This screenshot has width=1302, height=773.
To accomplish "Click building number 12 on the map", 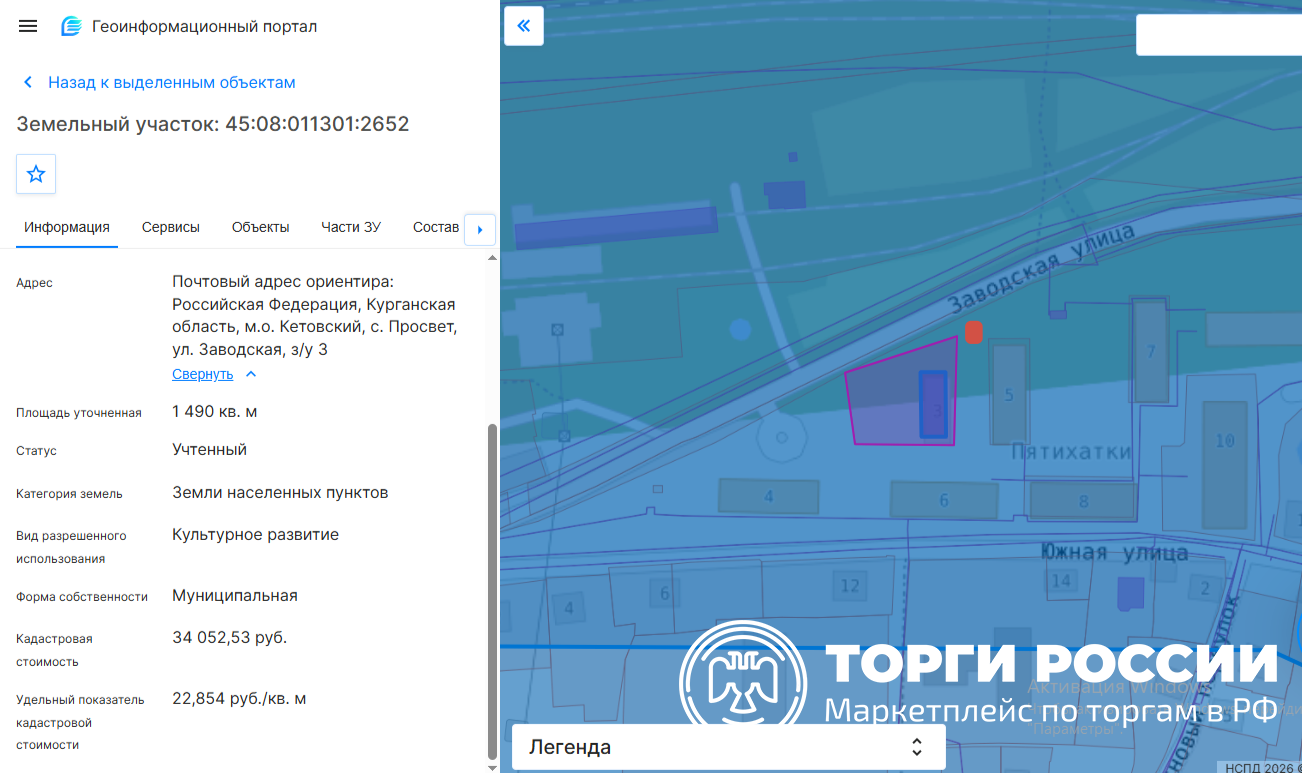I will [x=850, y=585].
